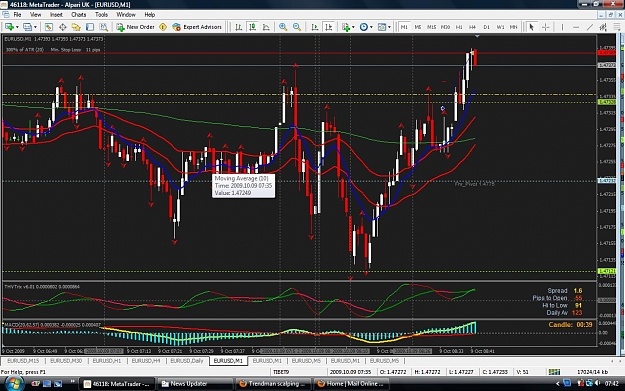Image resolution: width=625 pixels, height=391 pixels.
Task: Zoom out on the chart
Action: tap(297, 27)
